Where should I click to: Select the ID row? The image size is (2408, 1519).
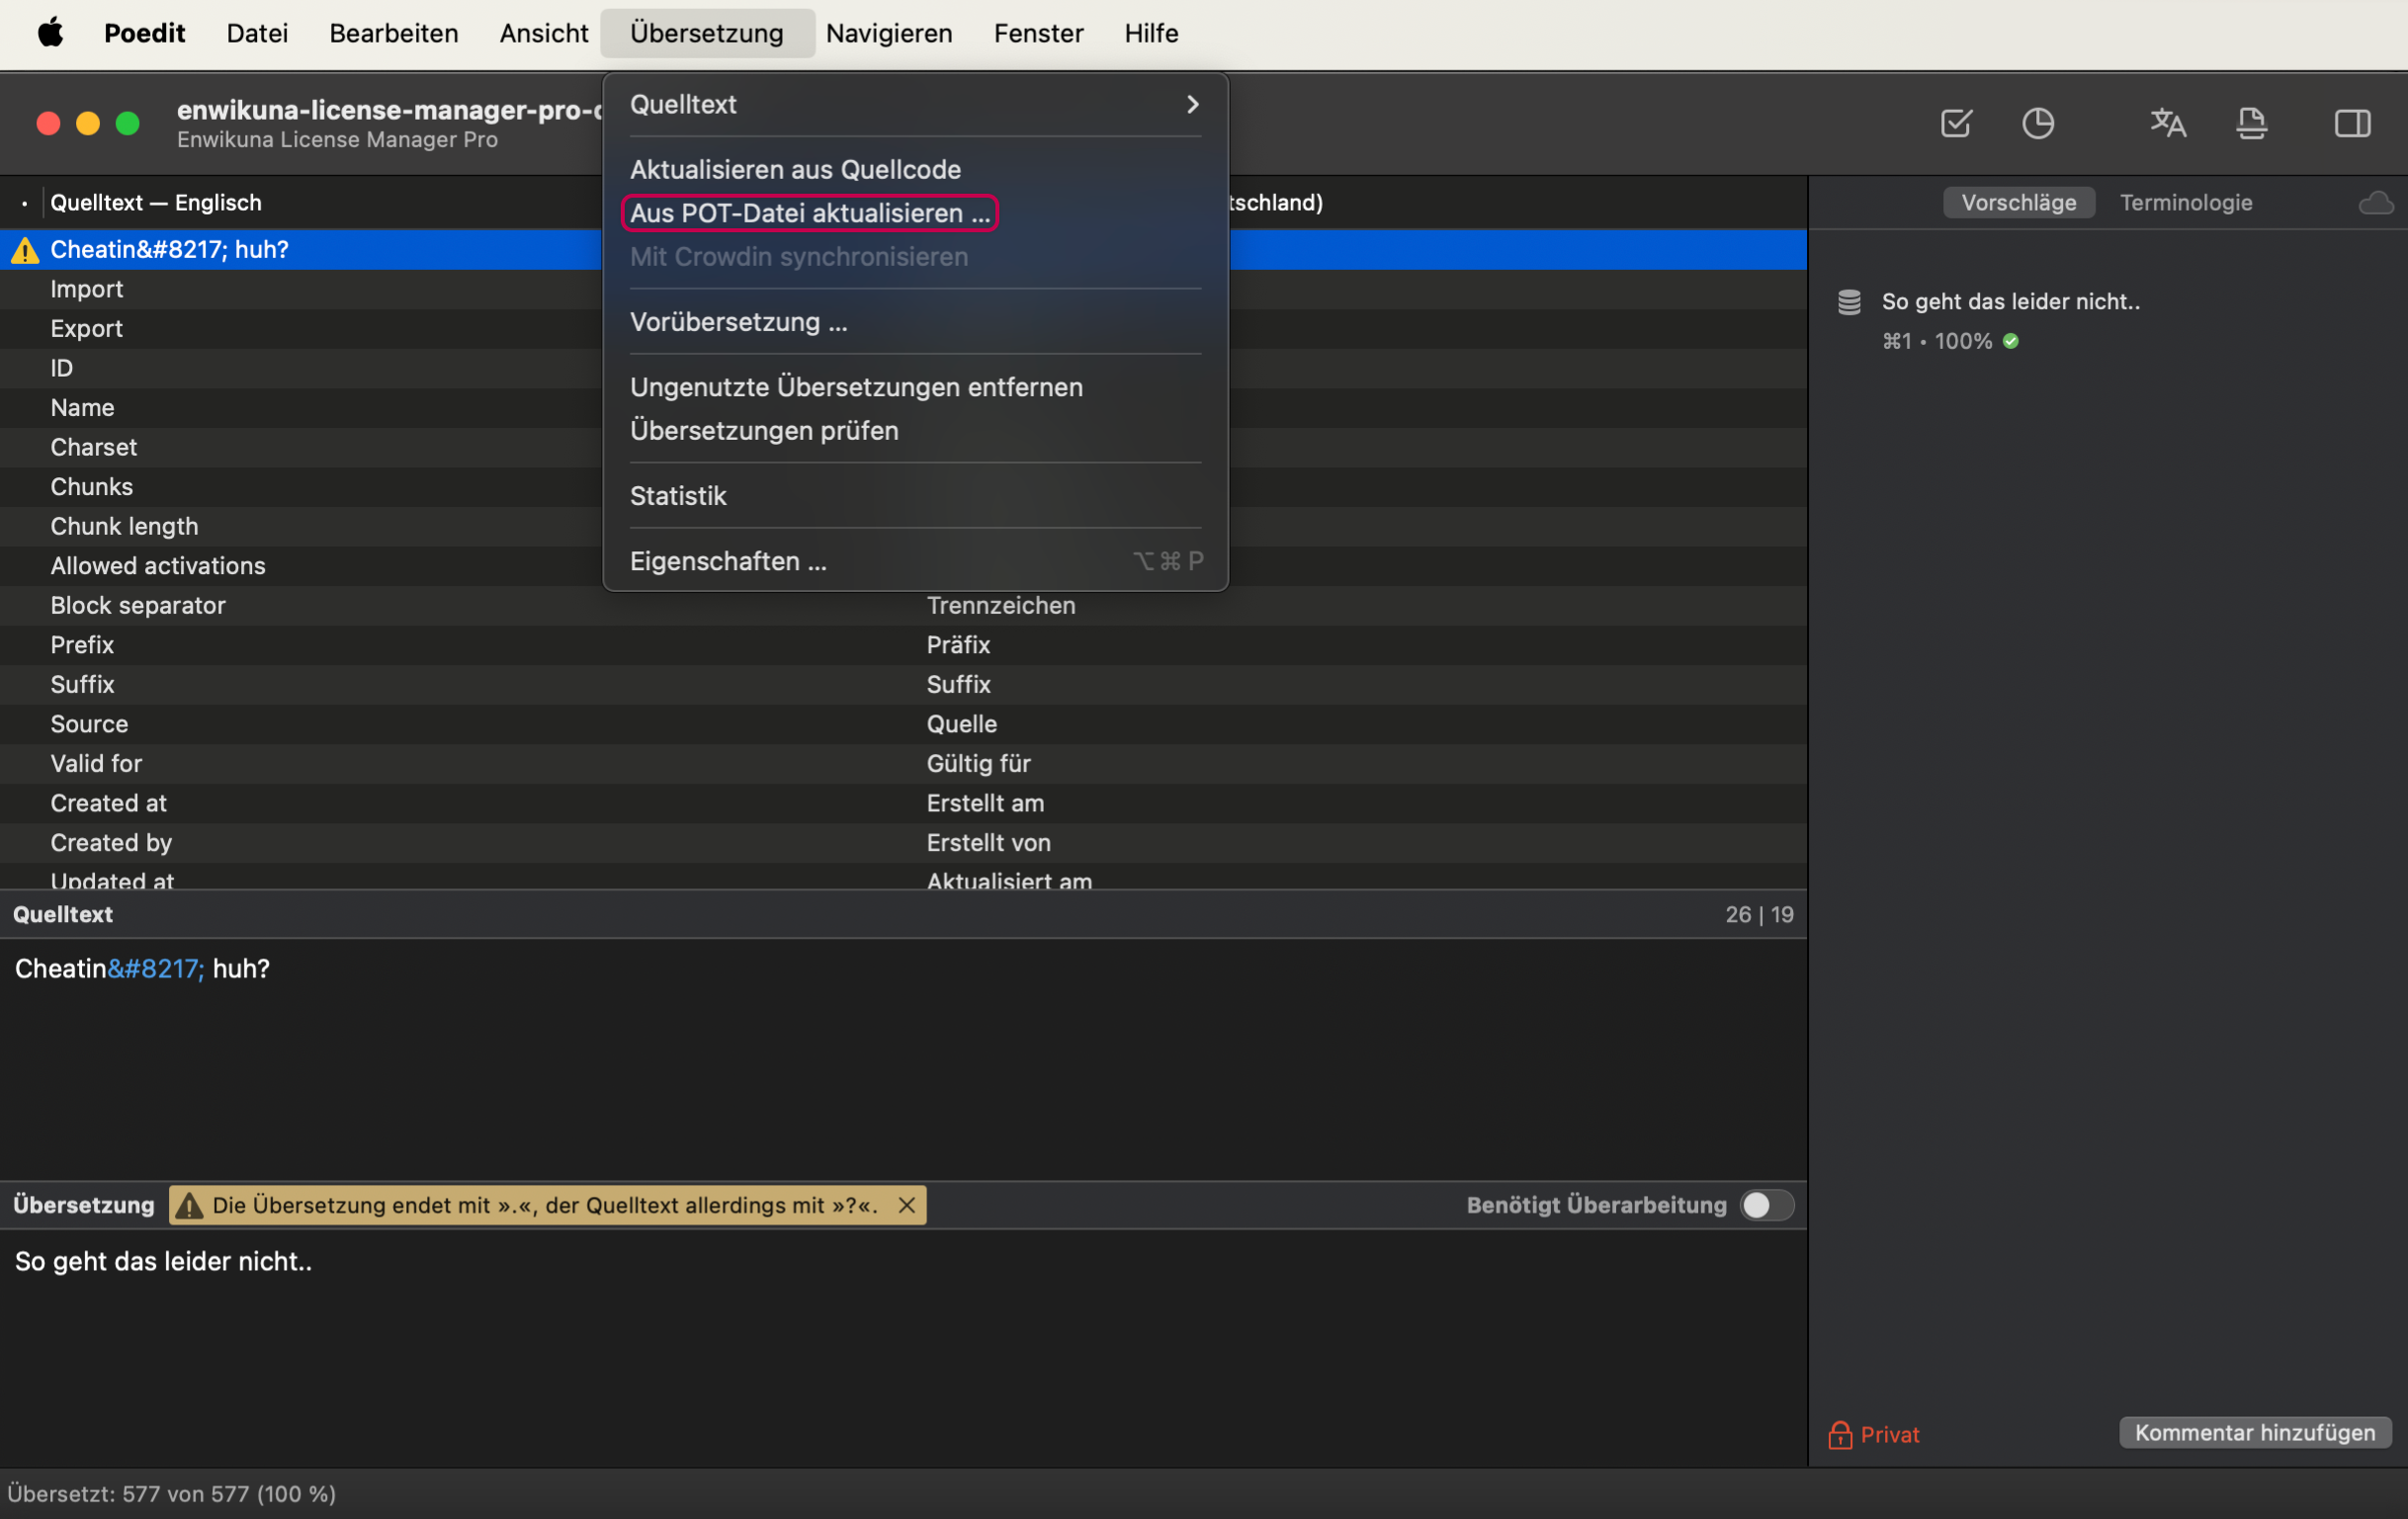point(903,368)
